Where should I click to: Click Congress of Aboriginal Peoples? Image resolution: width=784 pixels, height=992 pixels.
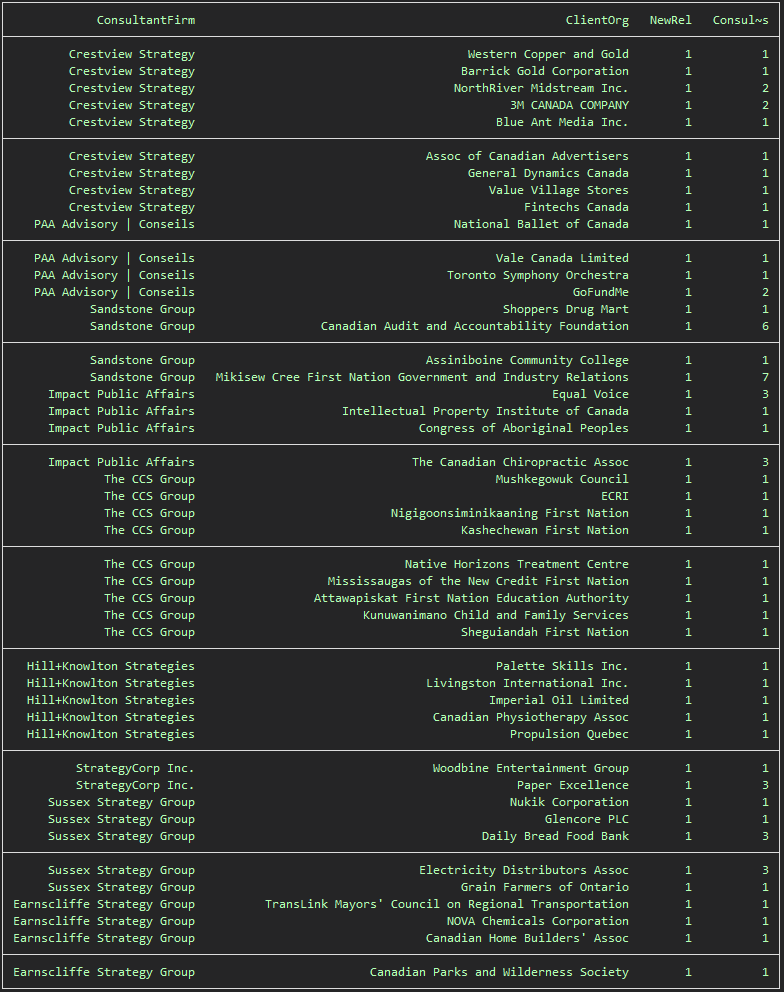[523, 428]
